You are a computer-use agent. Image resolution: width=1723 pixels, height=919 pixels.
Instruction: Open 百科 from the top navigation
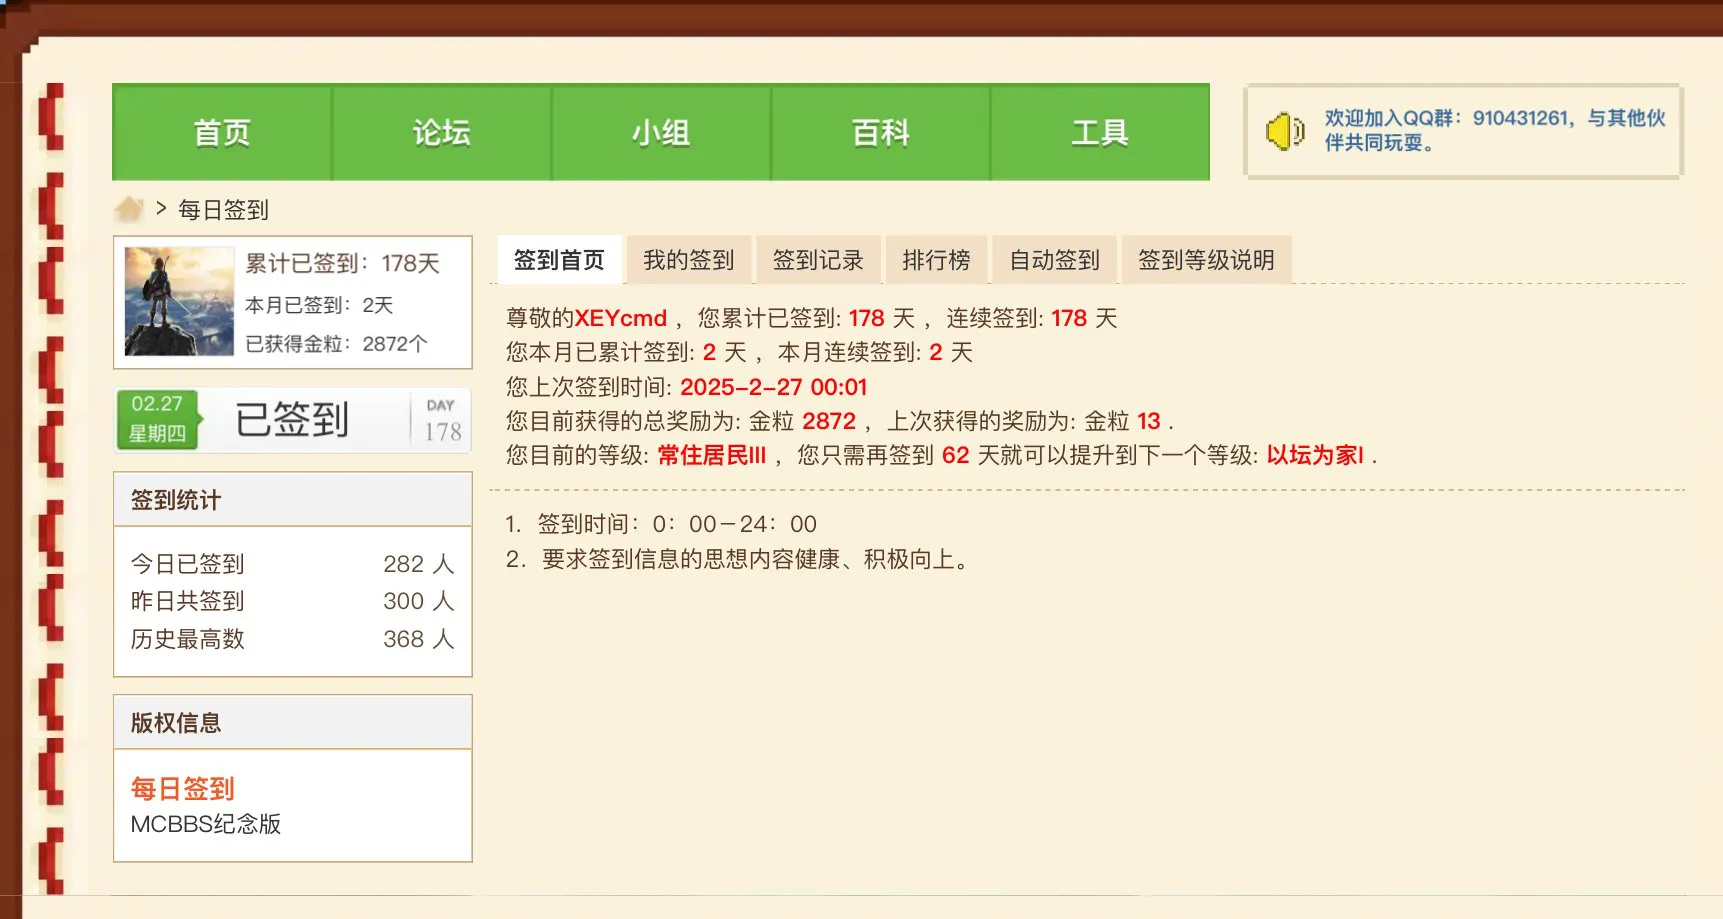(880, 131)
